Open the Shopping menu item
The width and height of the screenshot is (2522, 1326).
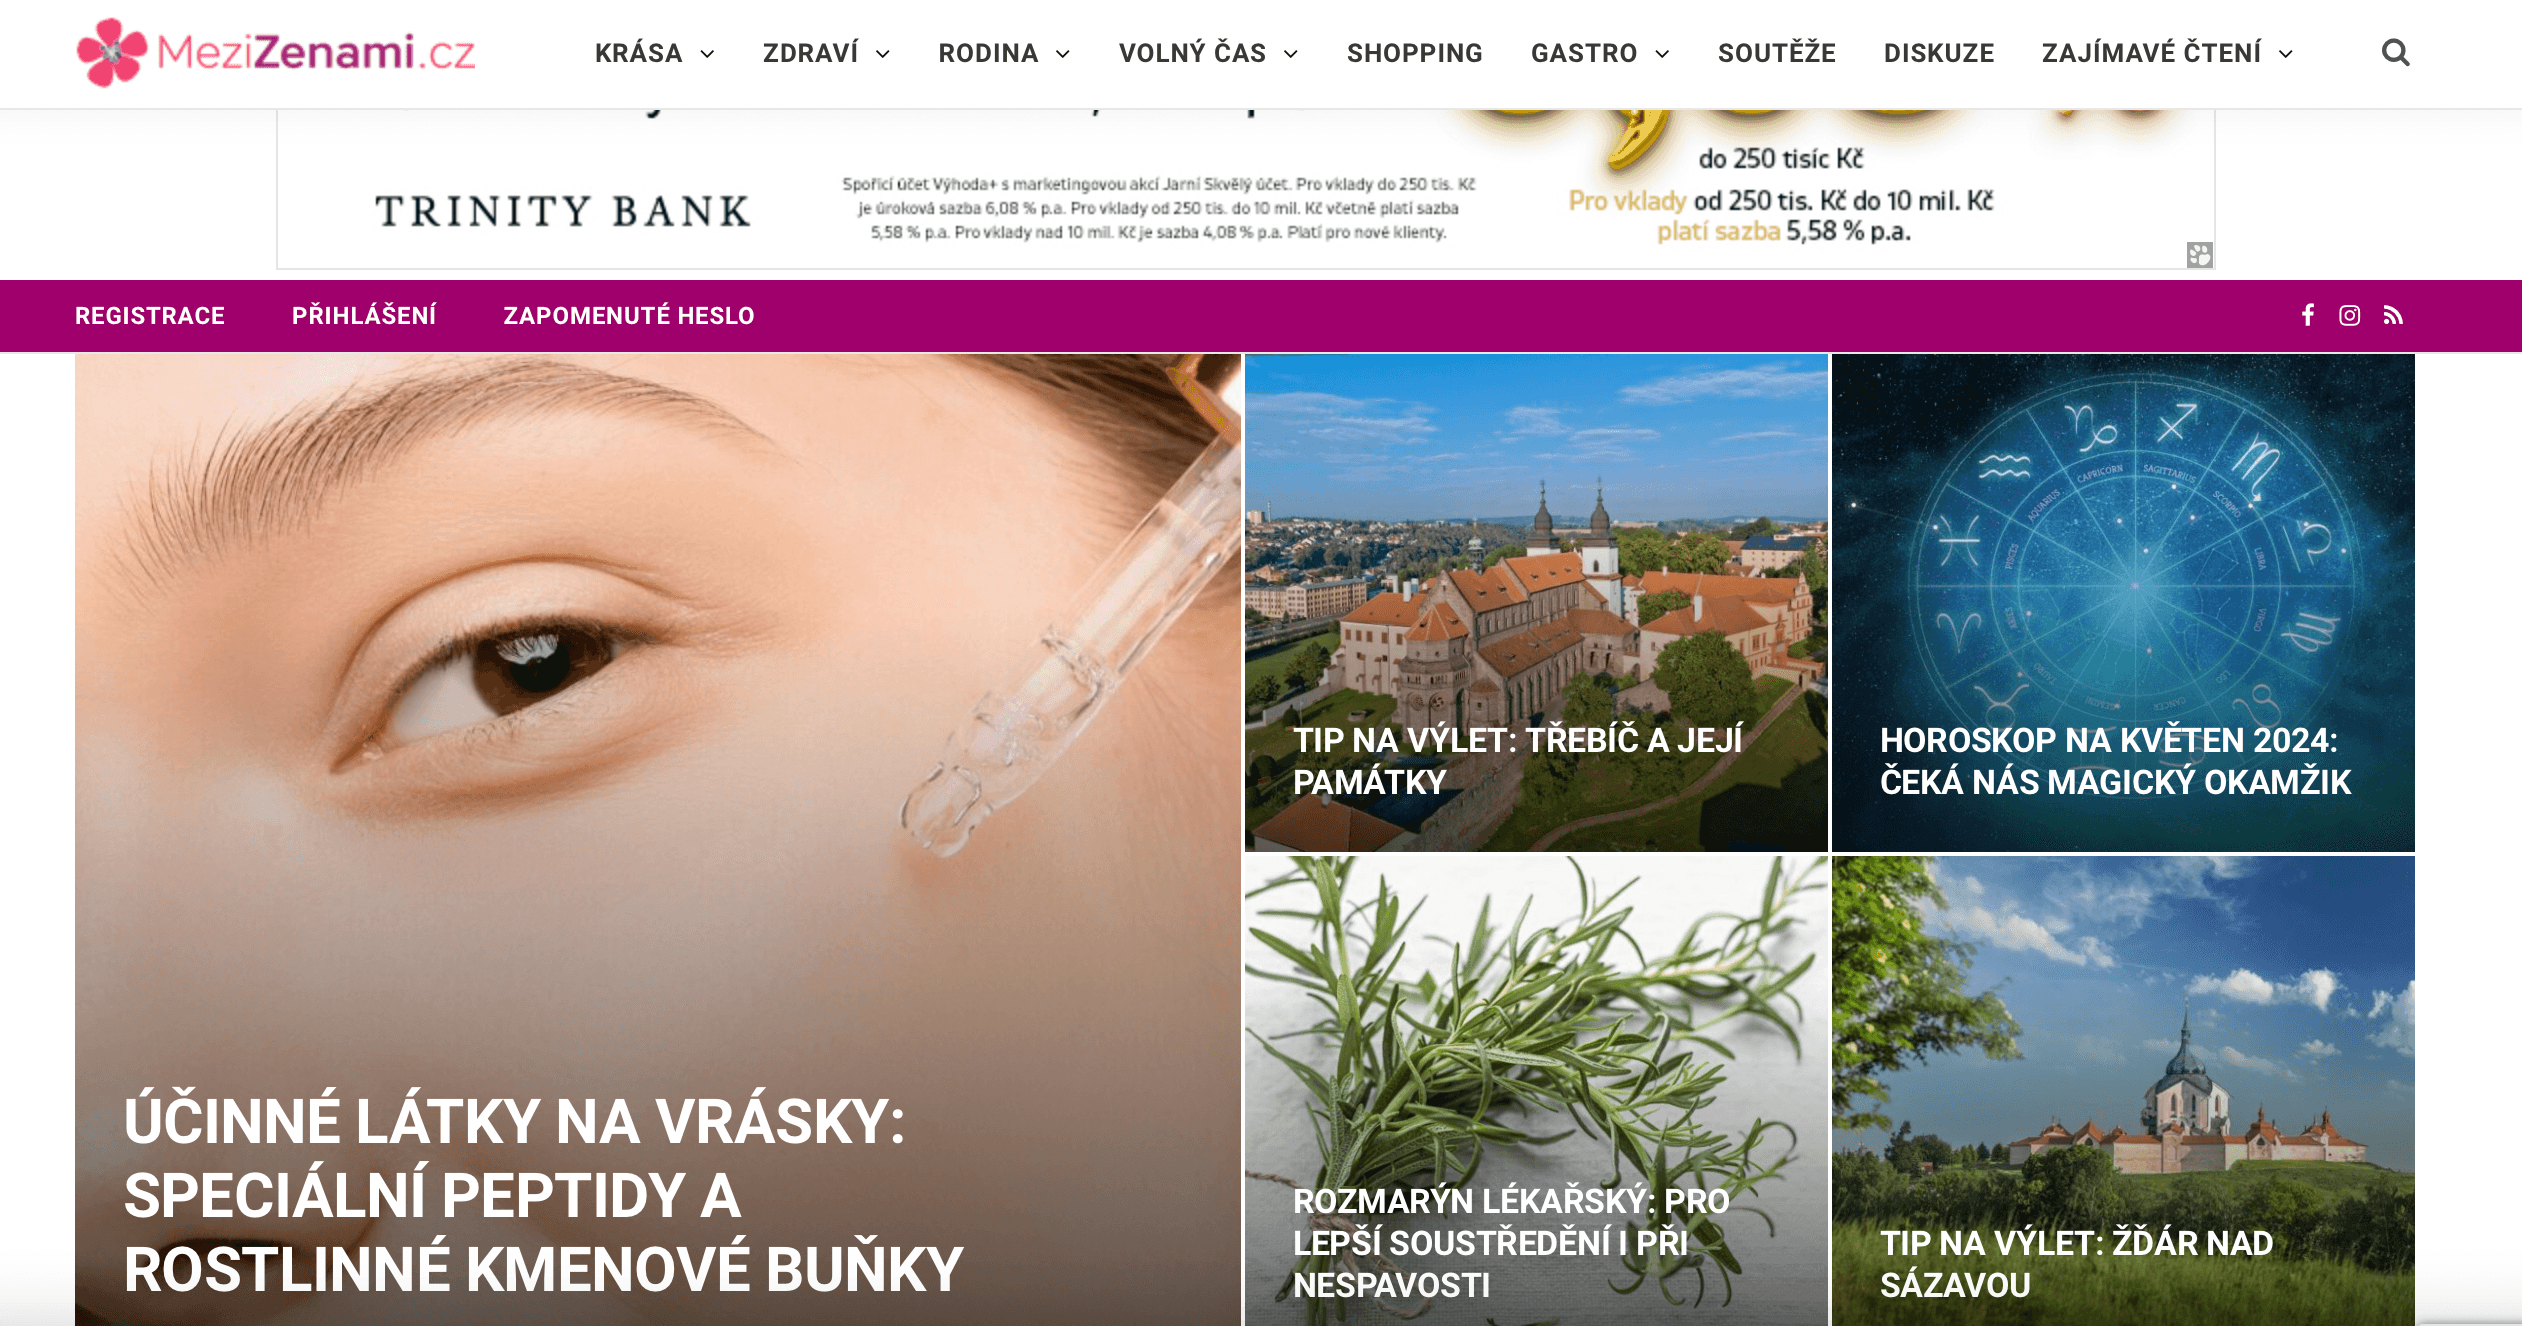pyautogui.click(x=1414, y=53)
